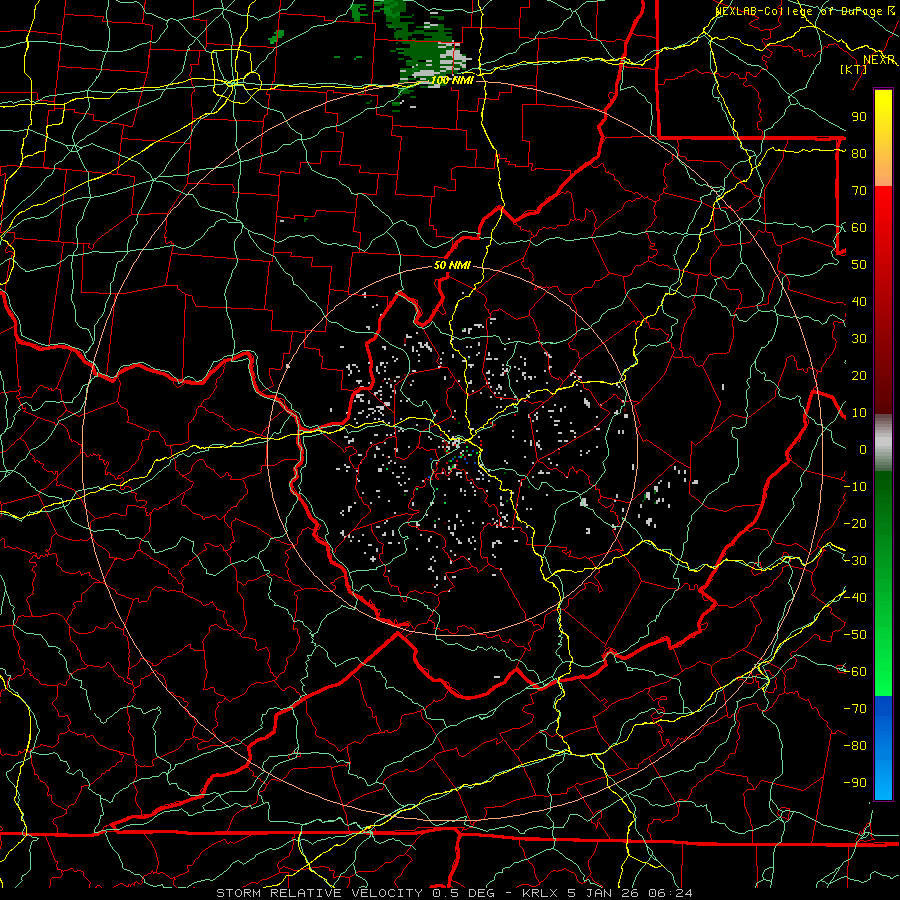900x900 pixels.
Task: Select the 70 value on the velocity scale
Action: coord(859,191)
